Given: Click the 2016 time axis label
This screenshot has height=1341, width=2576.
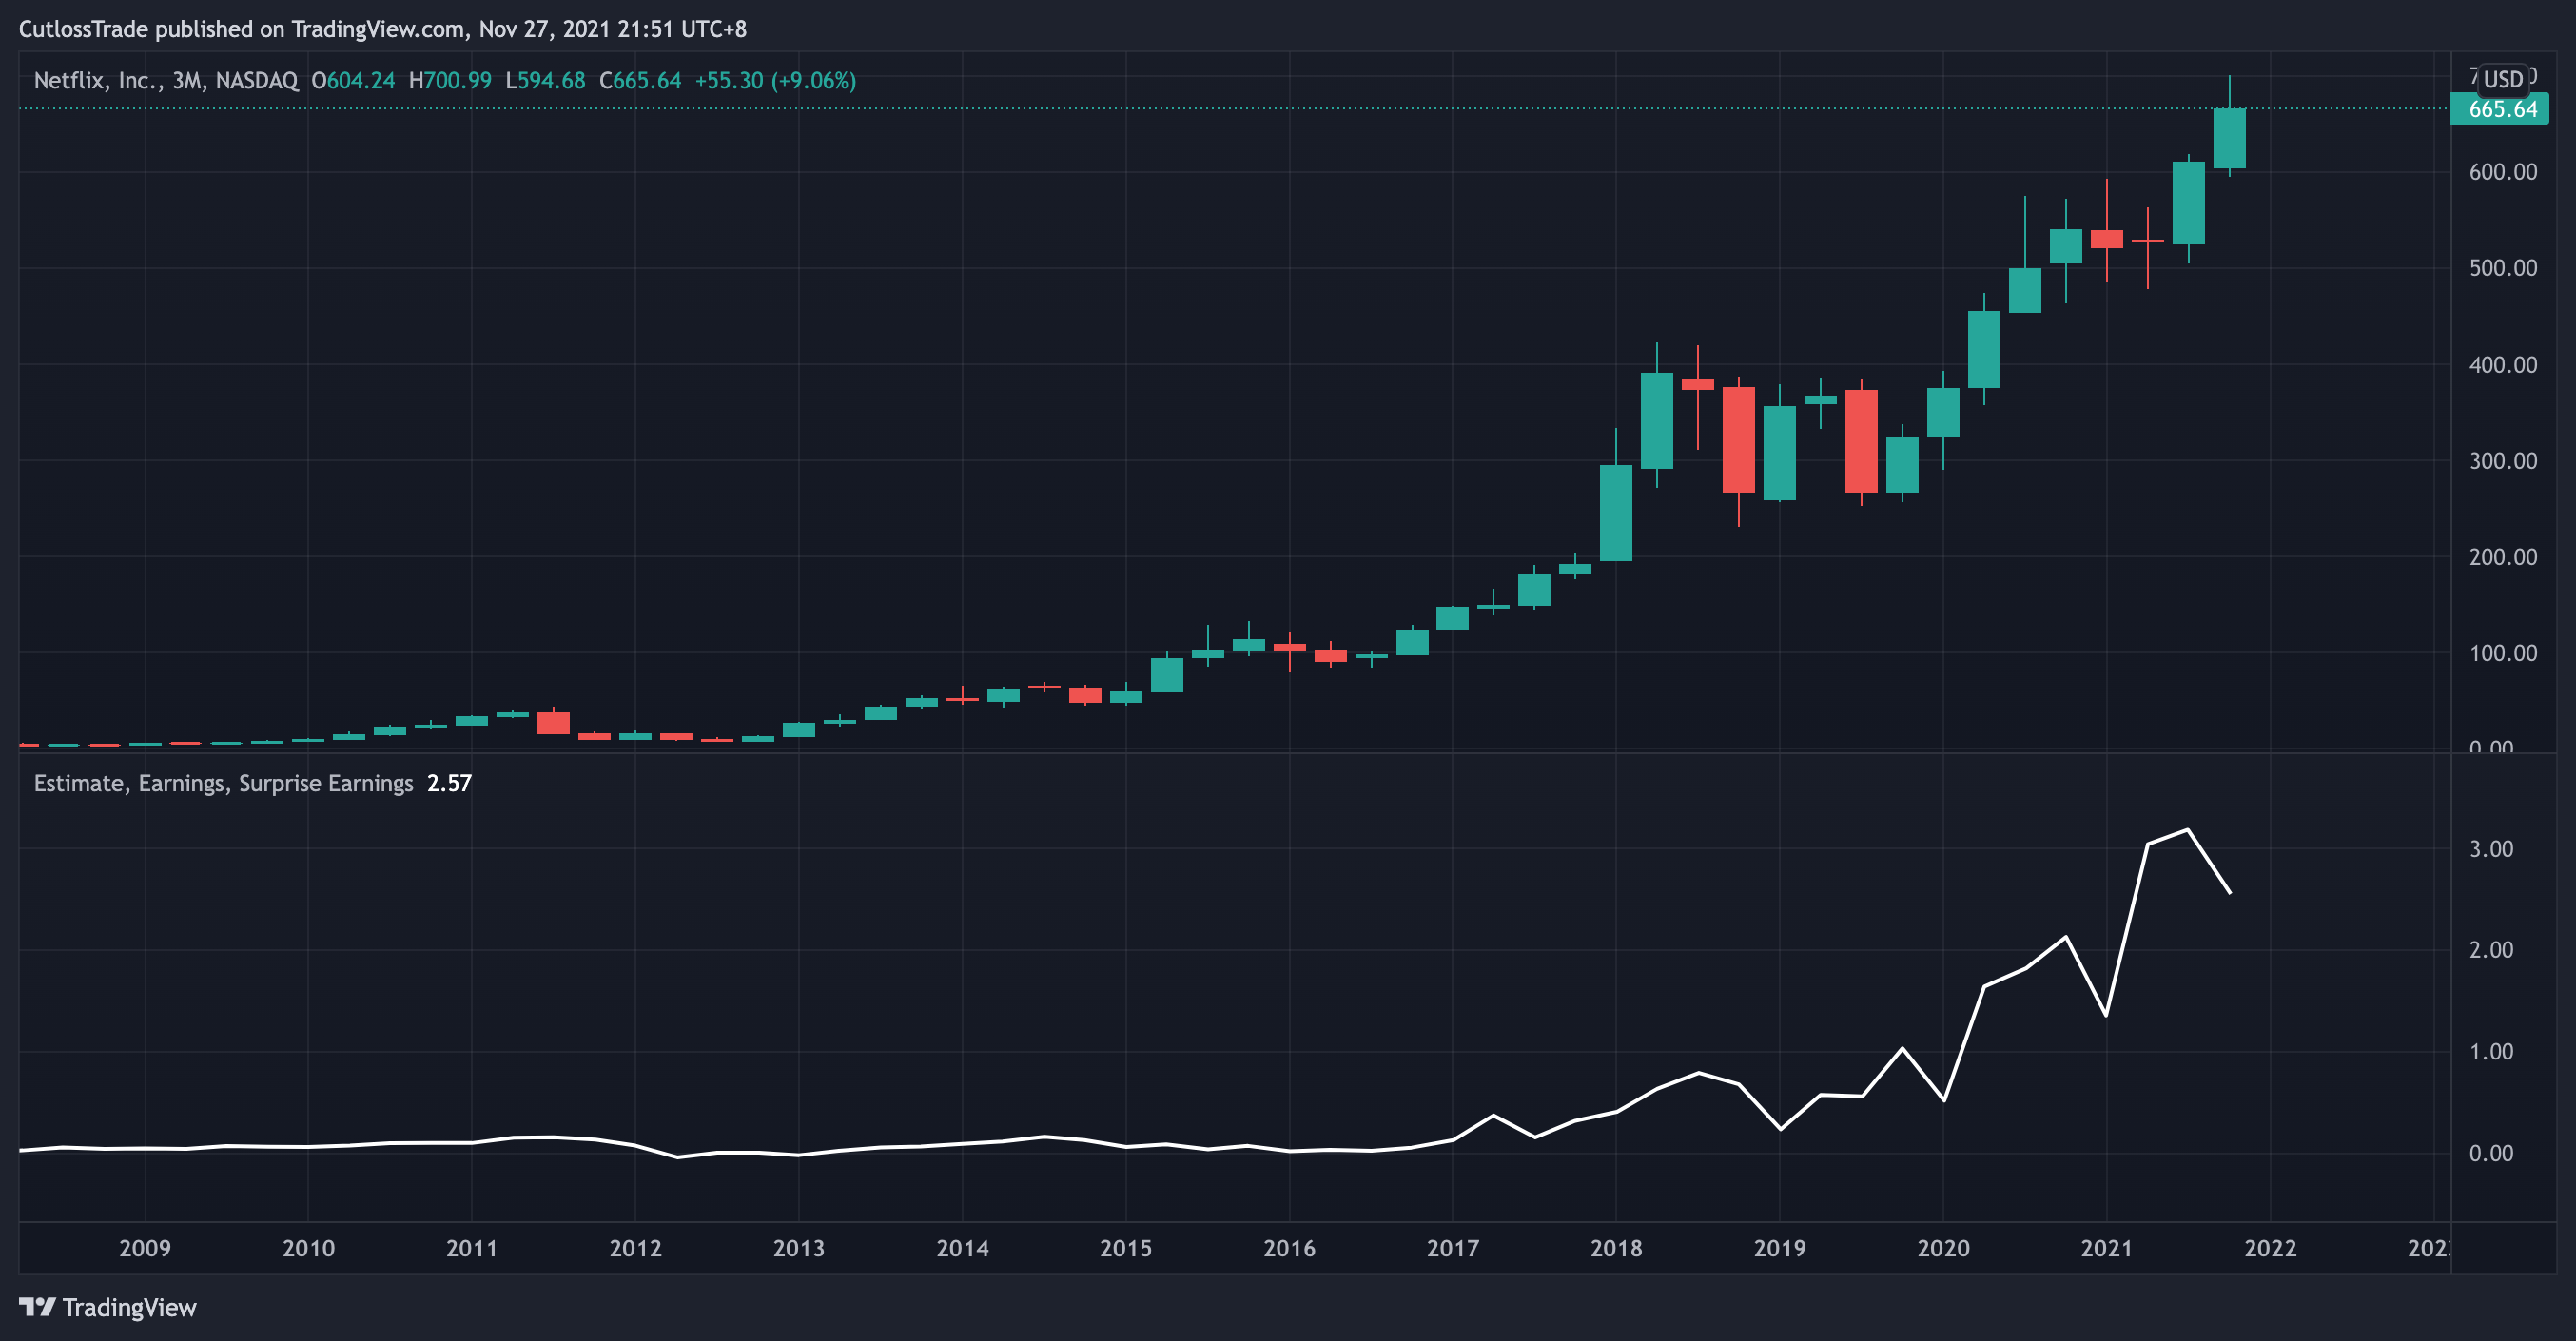Looking at the screenshot, I should pyautogui.click(x=1289, y=1248).
